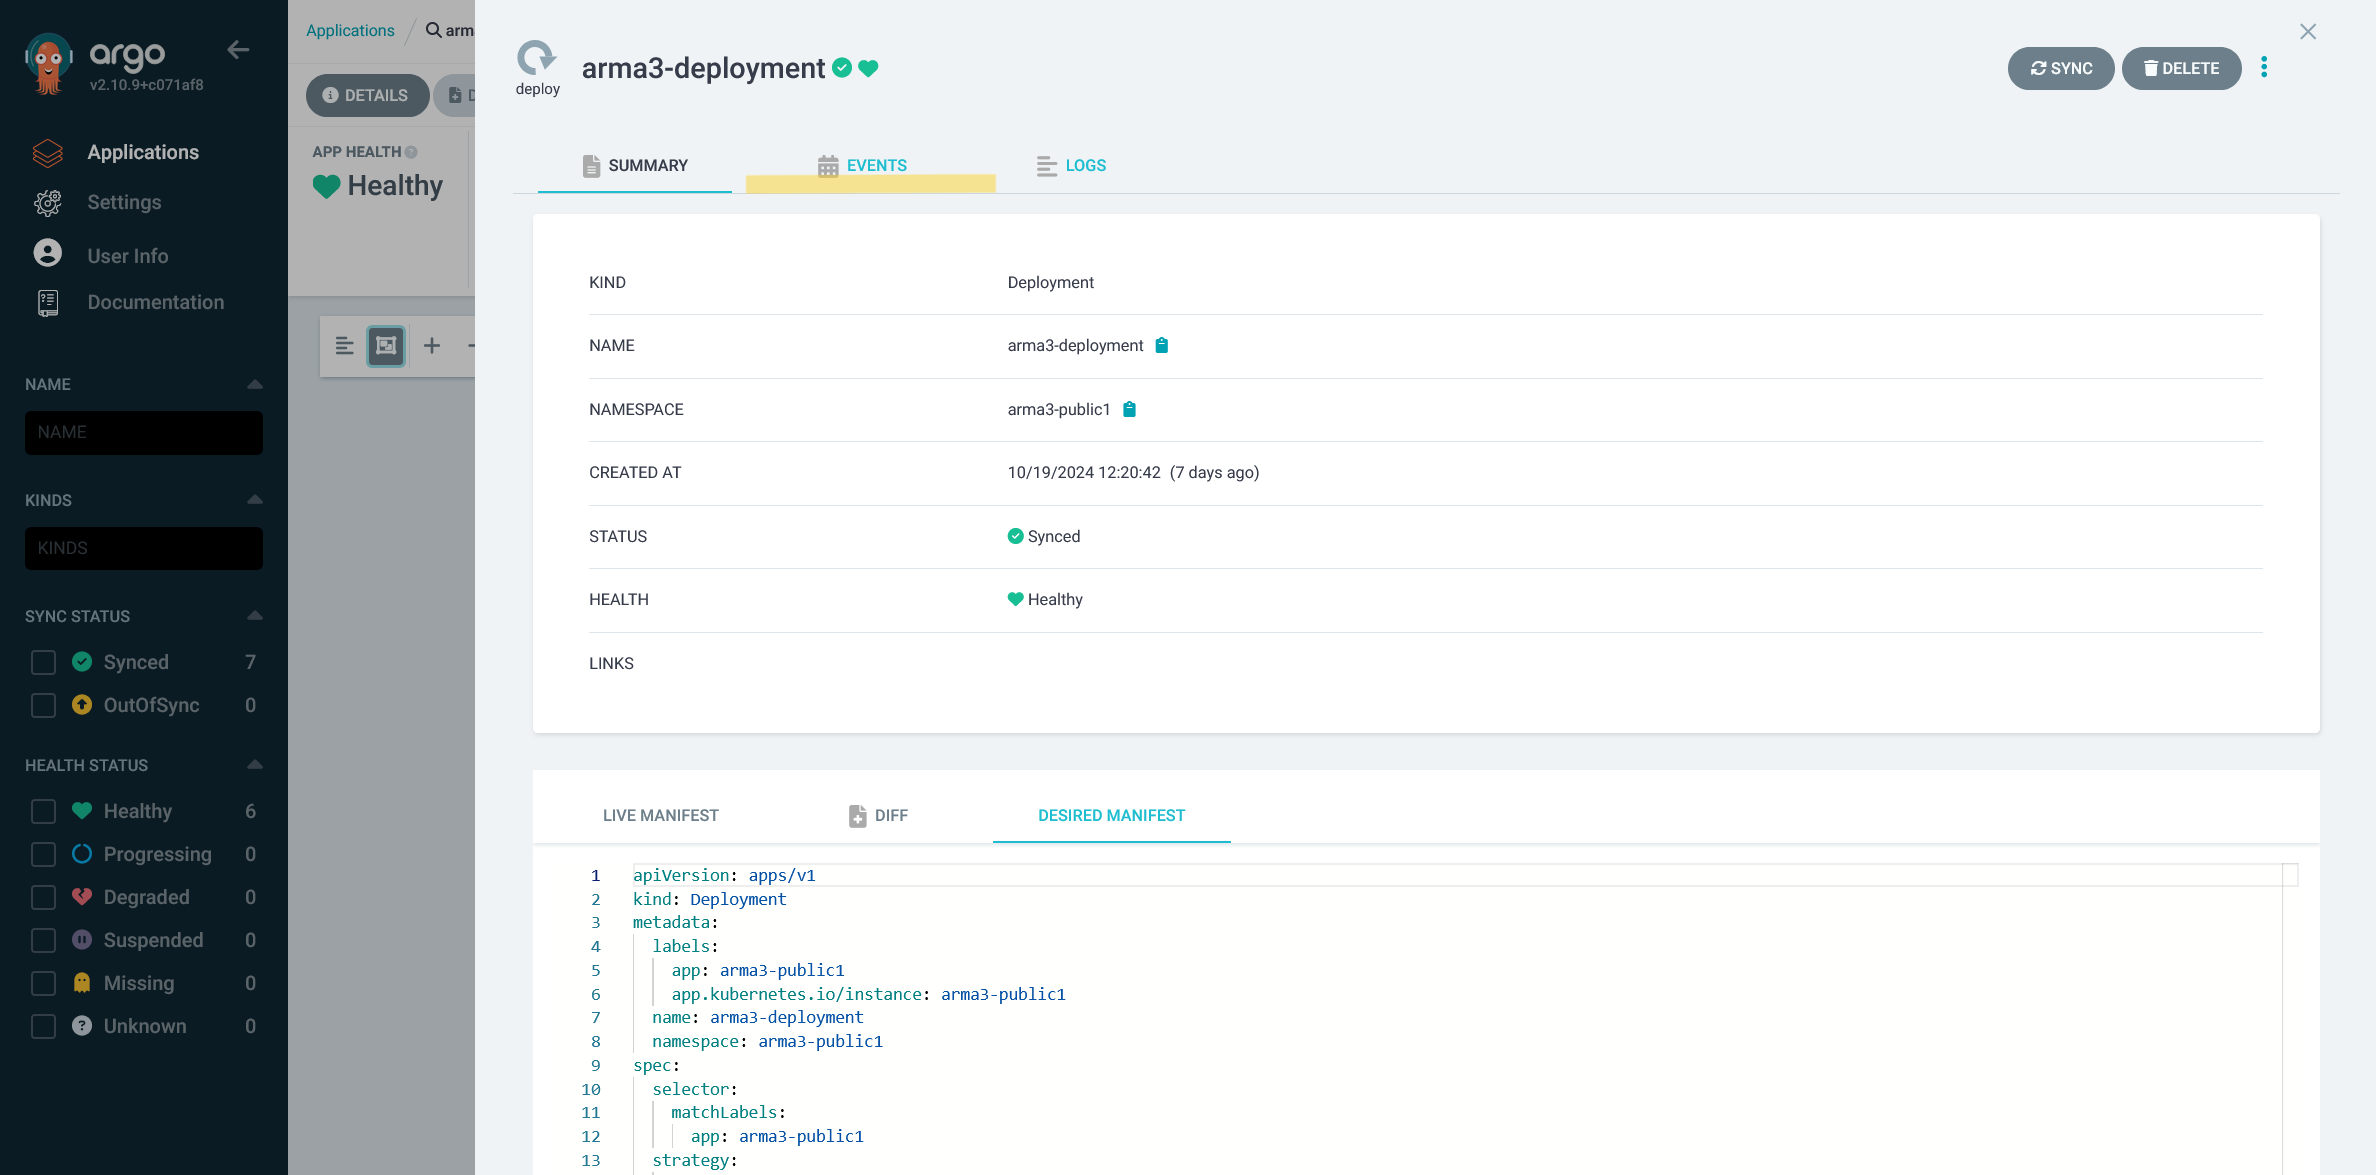2376x1175 pixels.
Task: Collapse the HEALTH STATUS filter section
Action: click(254, 764)
